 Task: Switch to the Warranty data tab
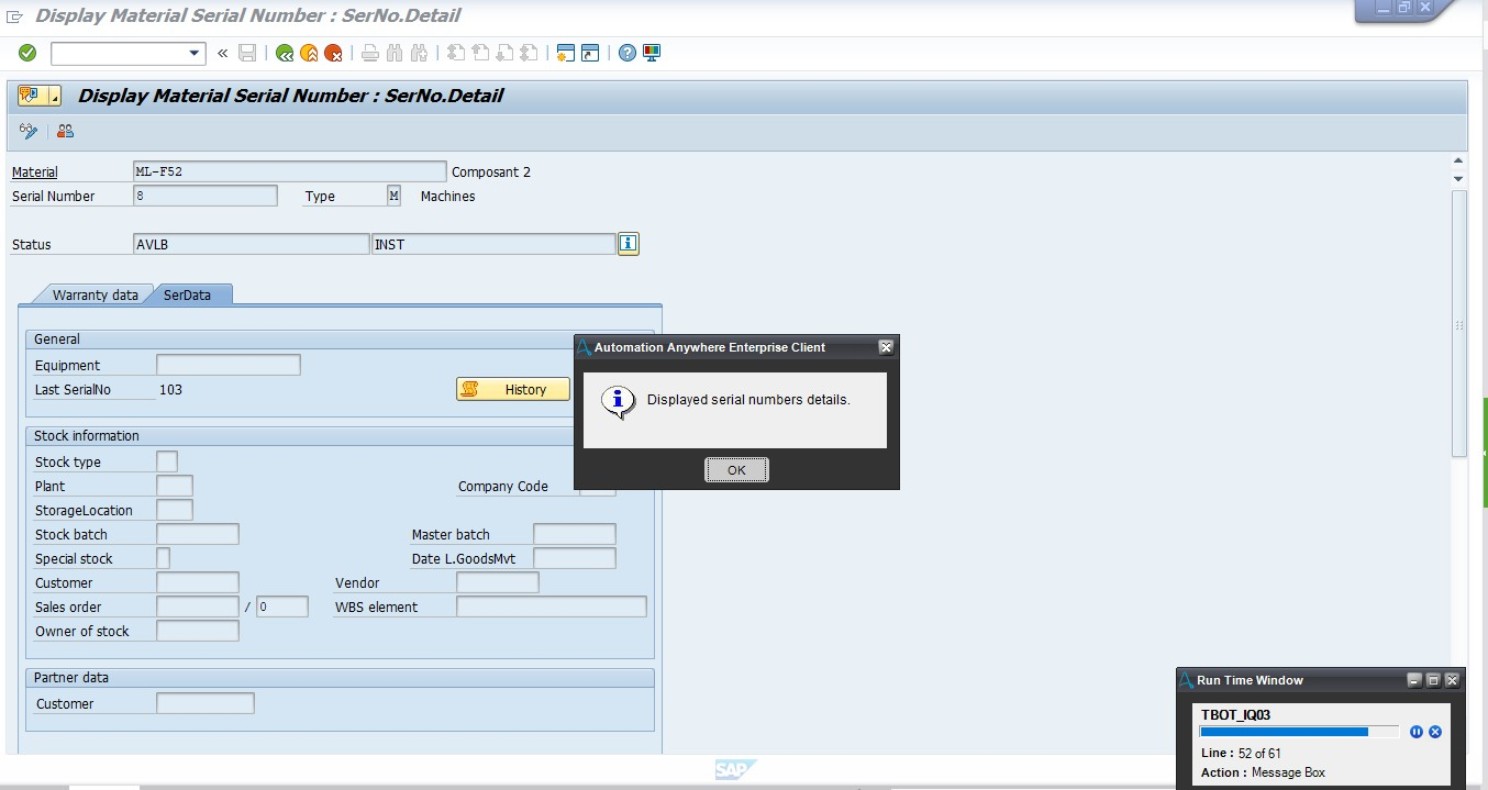tap(95, 295)
